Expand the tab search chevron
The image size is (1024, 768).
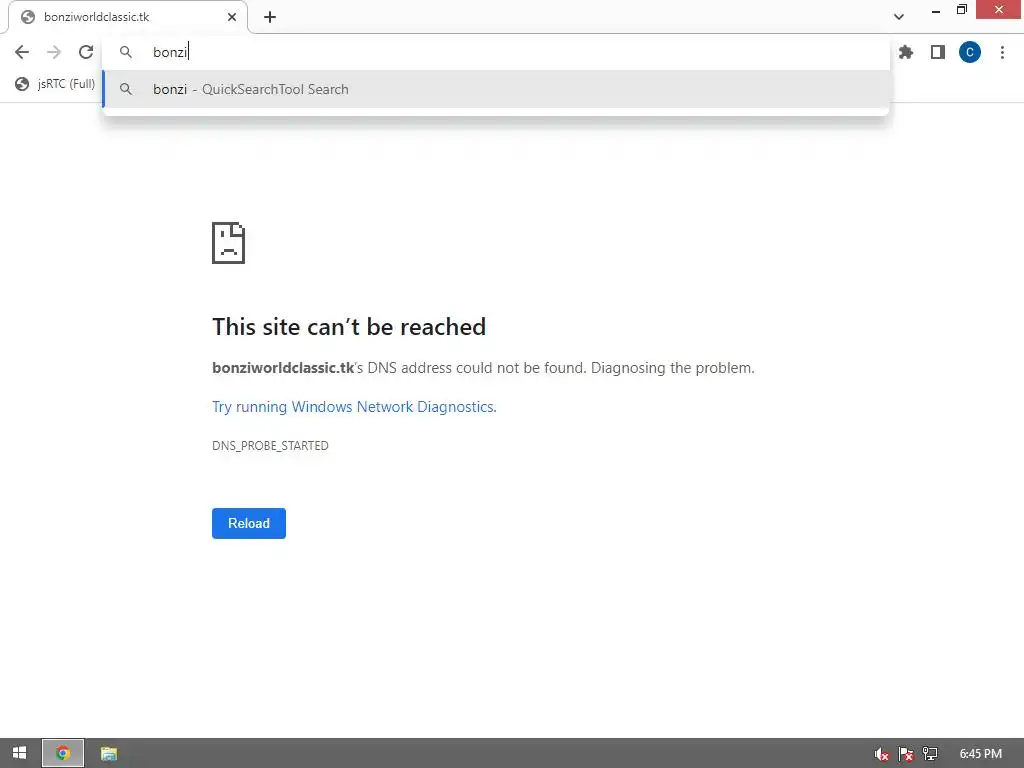899,17
